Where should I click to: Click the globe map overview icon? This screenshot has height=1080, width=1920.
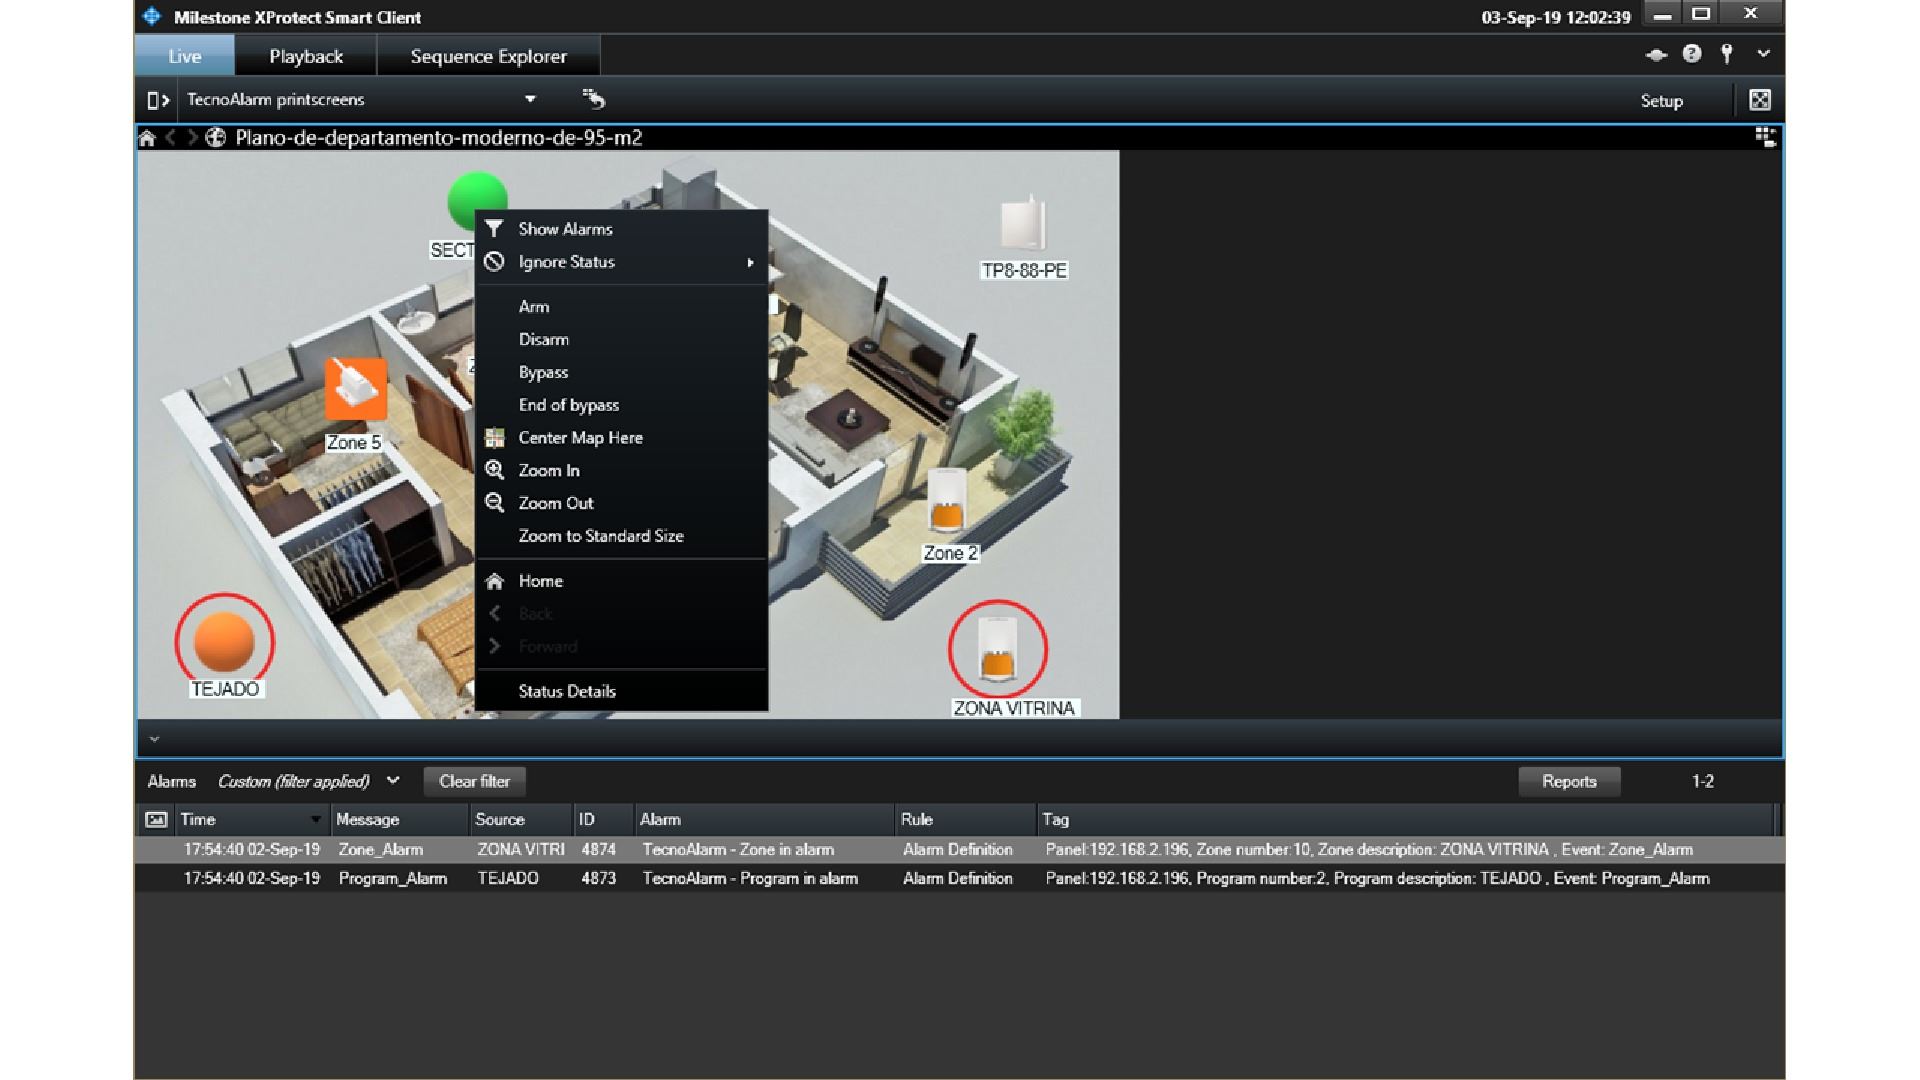click(x=215, y=138)
